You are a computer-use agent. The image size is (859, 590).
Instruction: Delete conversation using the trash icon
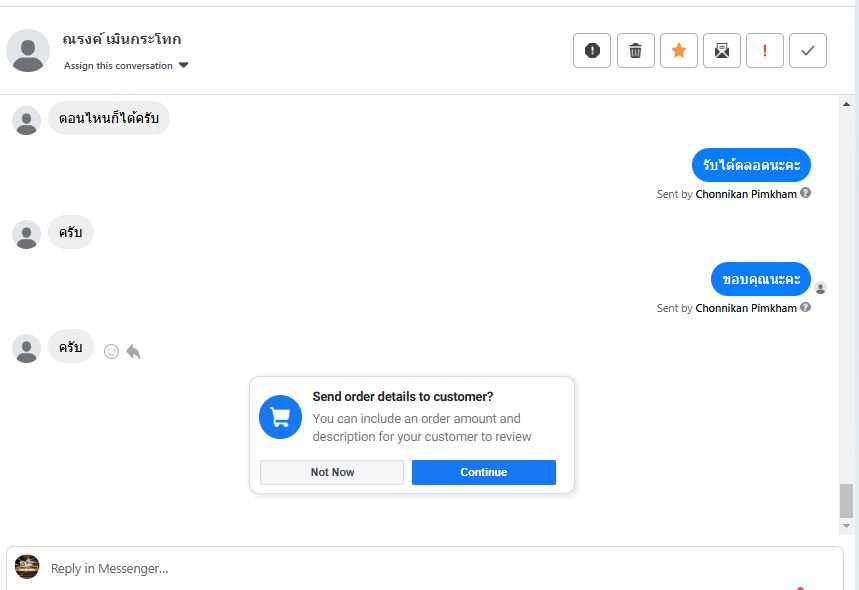click(635, 51)
